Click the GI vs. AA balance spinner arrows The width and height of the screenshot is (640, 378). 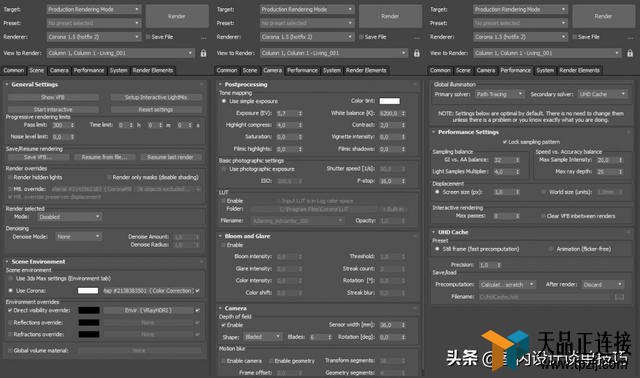pyautogui.click(x=518, y=160)
